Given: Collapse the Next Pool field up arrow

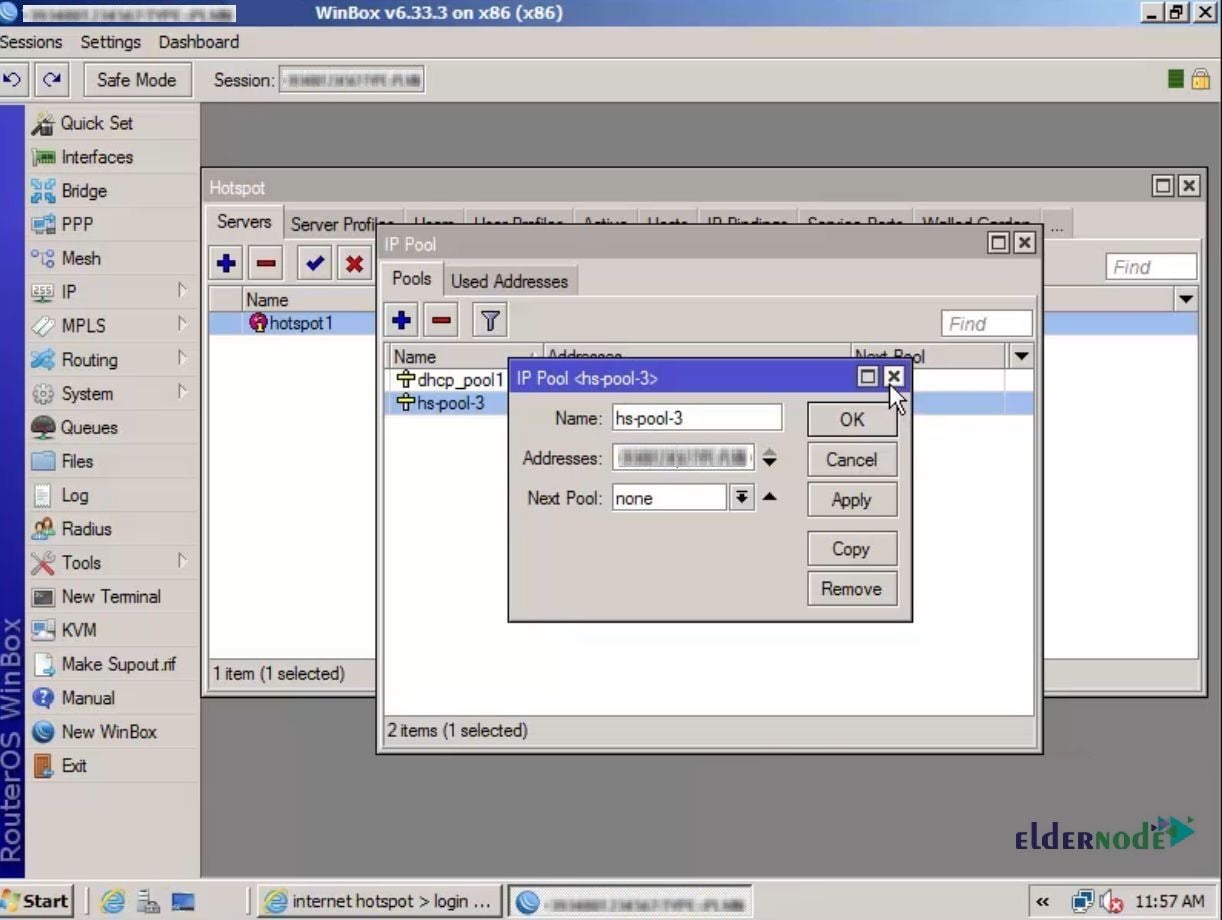Looking at the screenshot, I should [x=769, y=497].
